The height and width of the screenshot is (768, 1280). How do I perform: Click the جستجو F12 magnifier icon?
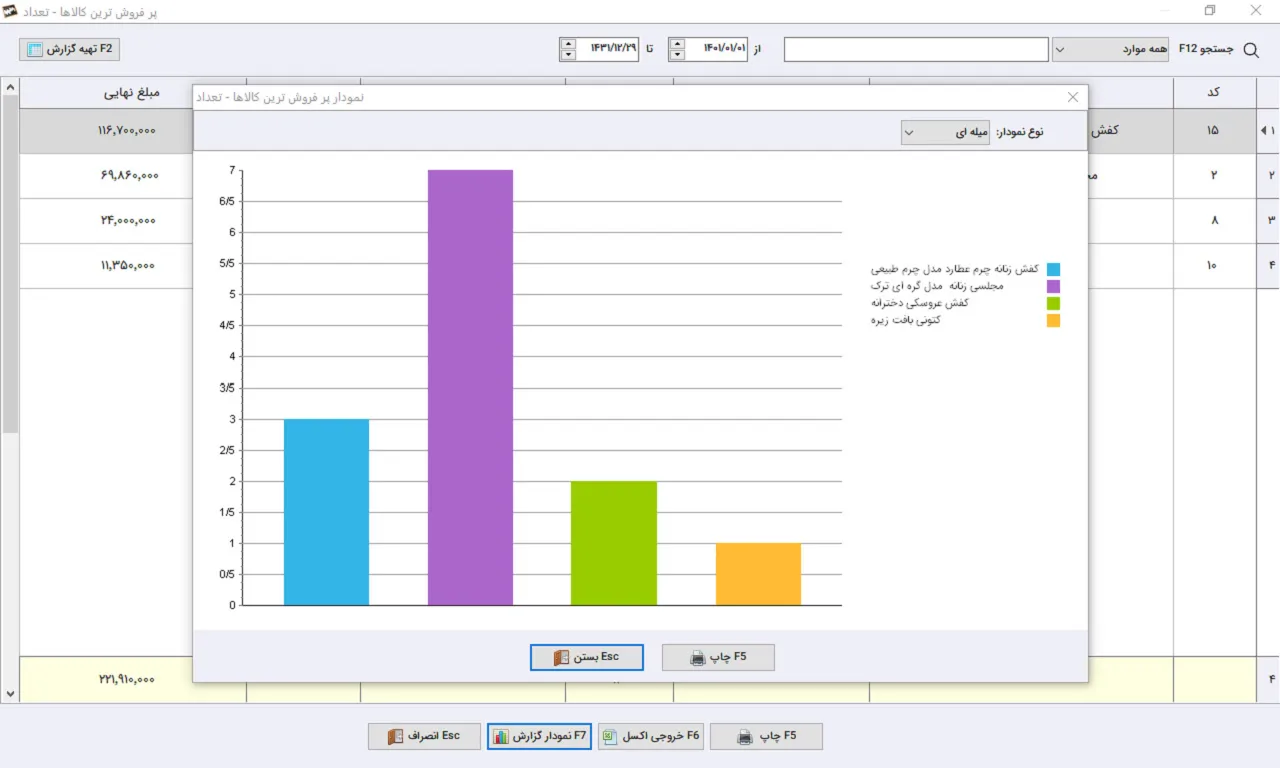pyautogui.click(x=1250, y=50)
